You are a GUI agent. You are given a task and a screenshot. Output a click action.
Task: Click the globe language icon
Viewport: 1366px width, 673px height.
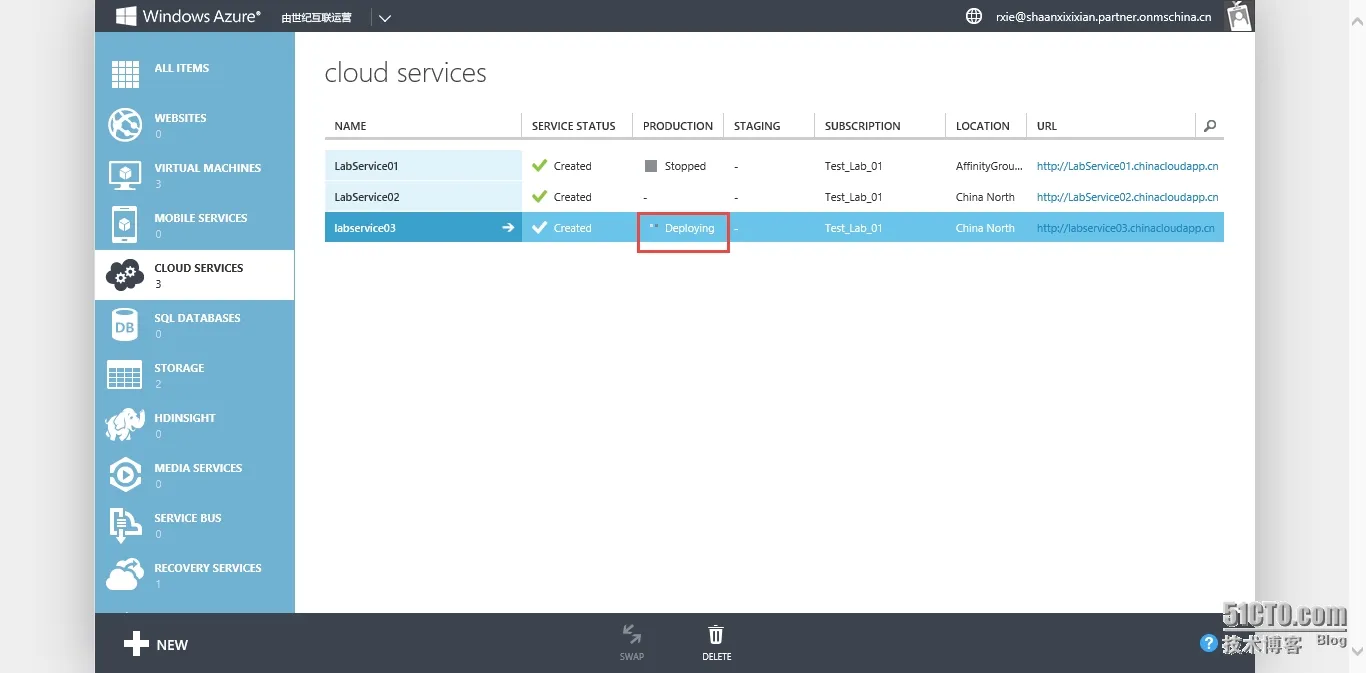(x=974, y=16)
